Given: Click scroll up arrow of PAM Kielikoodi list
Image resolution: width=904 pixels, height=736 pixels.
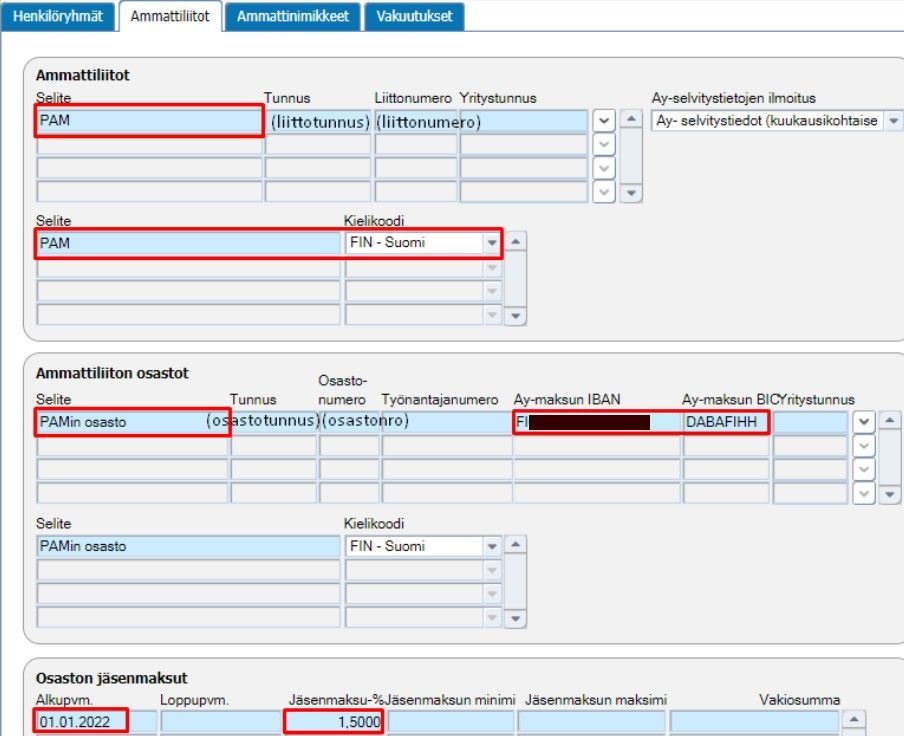Looking at the screenshot, I should (515, 241).
